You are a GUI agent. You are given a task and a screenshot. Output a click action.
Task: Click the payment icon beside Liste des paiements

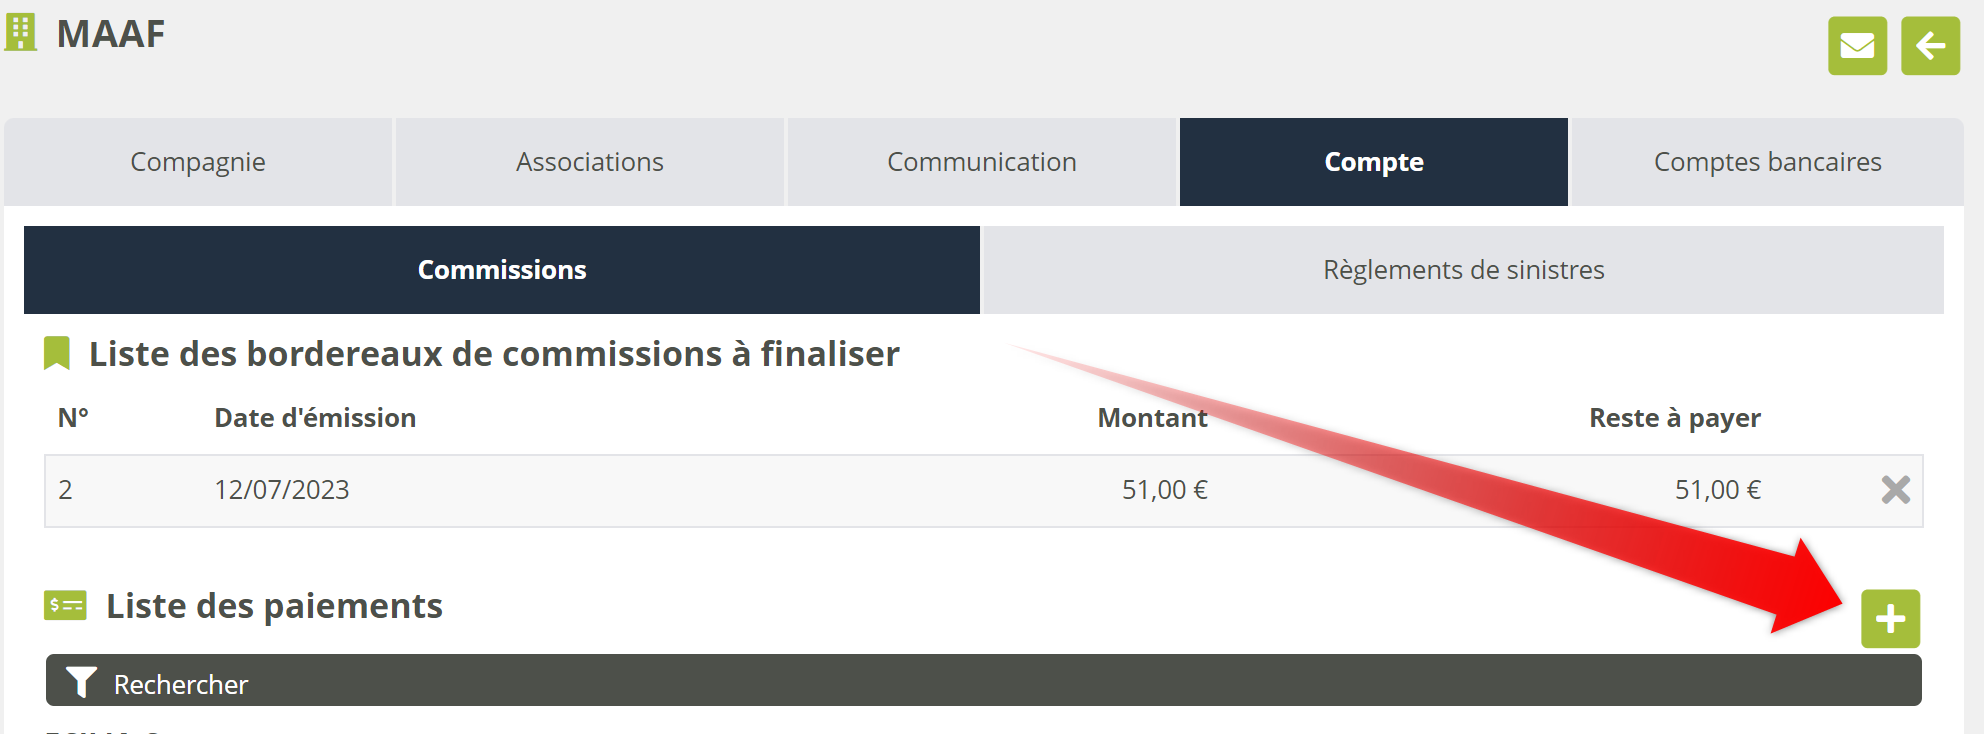tap(65, 606)
